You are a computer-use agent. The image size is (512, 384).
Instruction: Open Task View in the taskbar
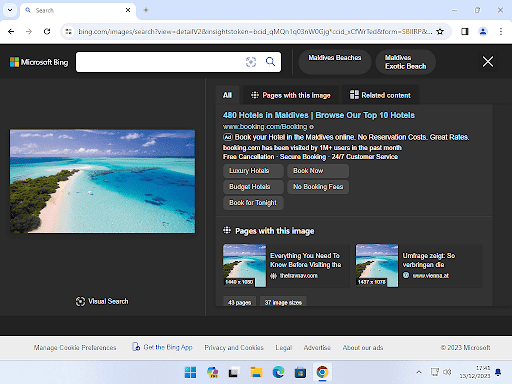coord(234,372)
